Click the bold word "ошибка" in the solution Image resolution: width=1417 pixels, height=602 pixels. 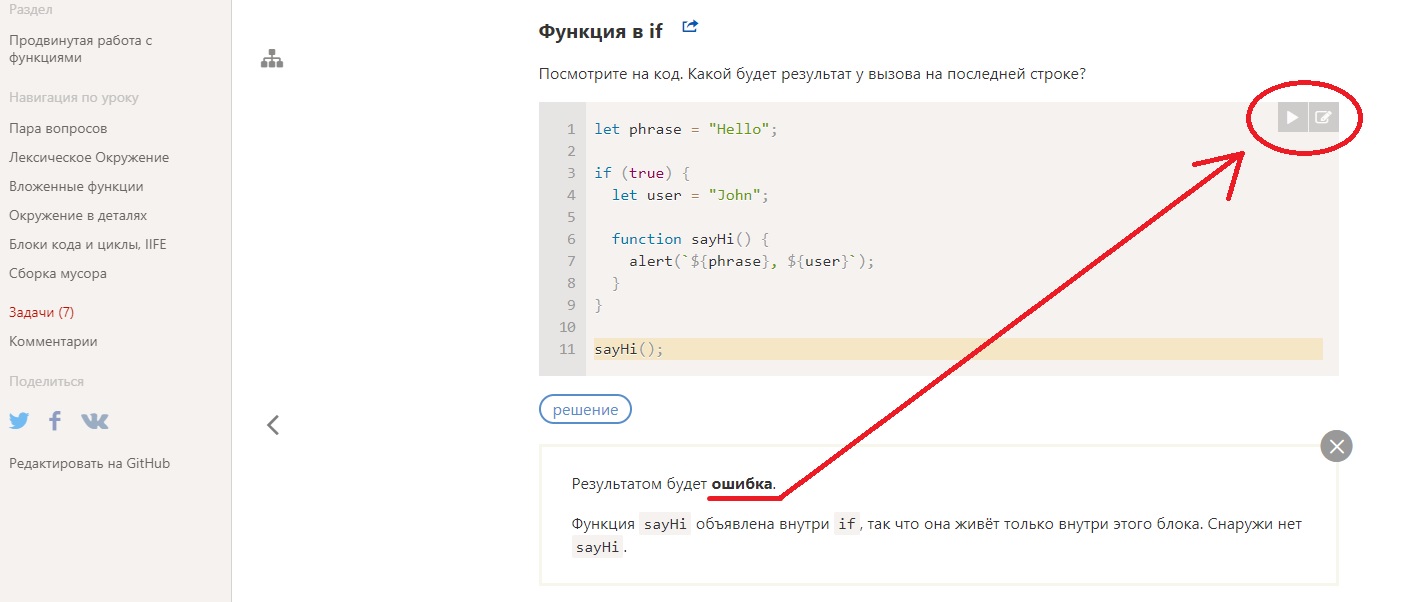742,484
